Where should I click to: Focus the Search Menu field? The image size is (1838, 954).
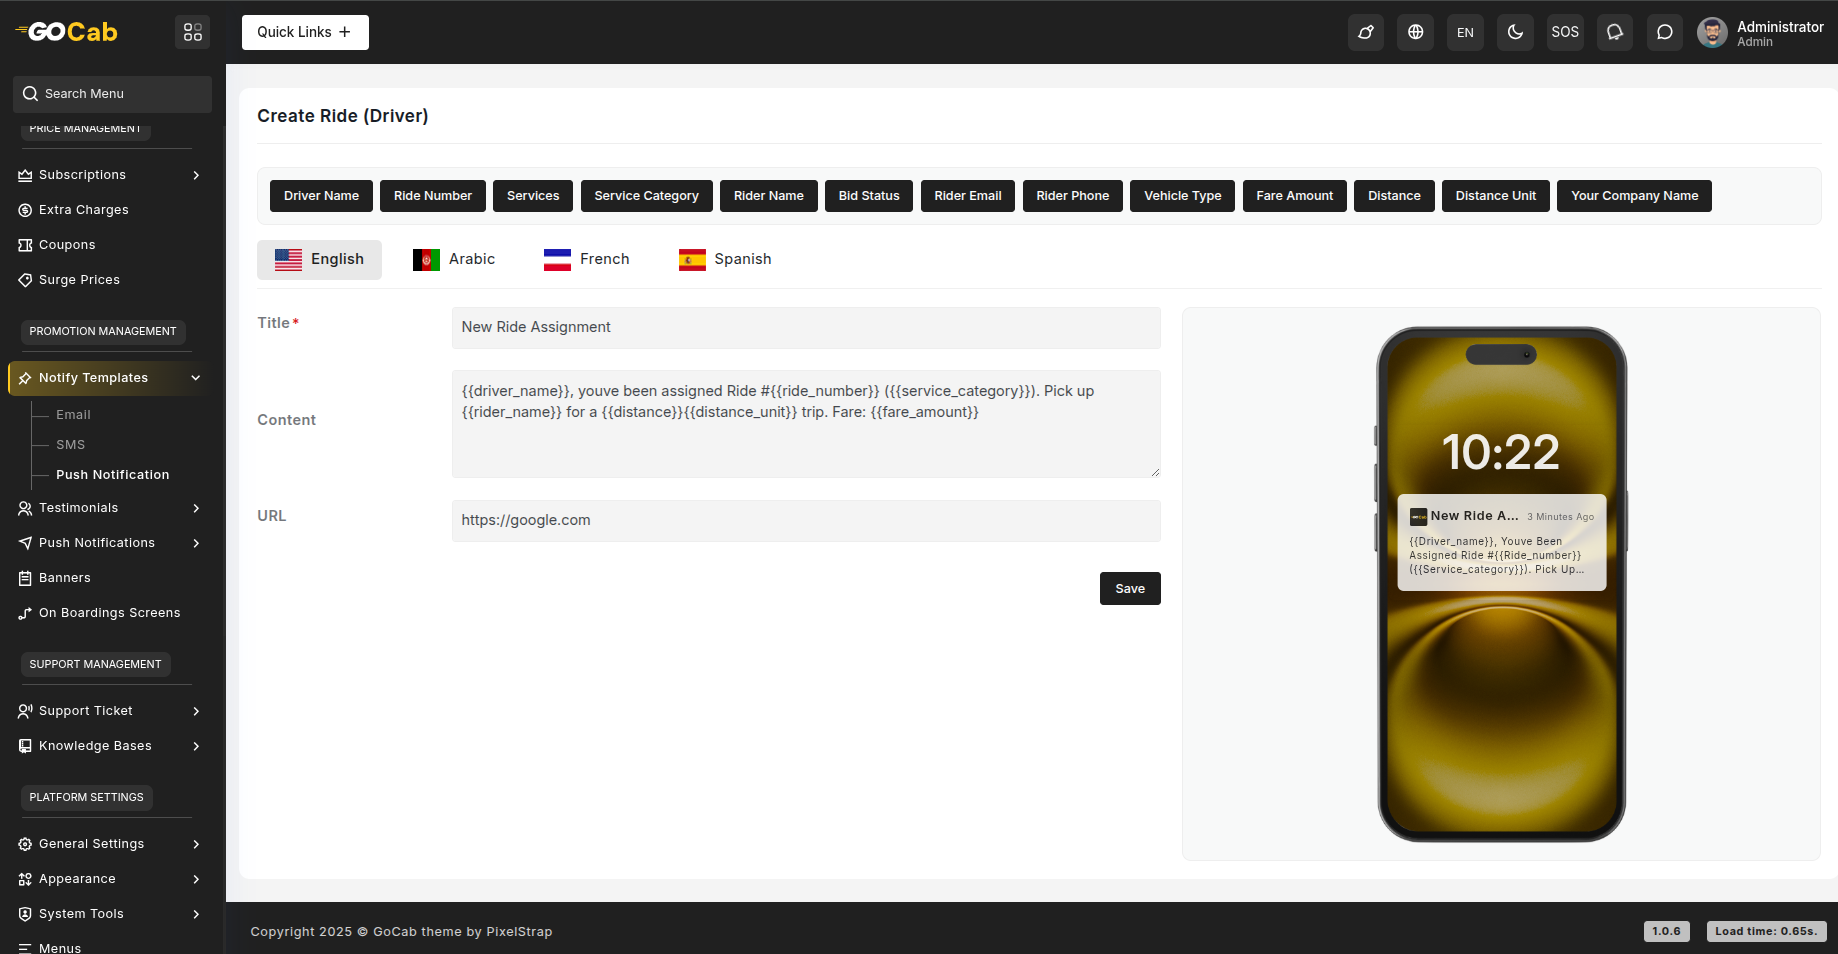(112, 94)
